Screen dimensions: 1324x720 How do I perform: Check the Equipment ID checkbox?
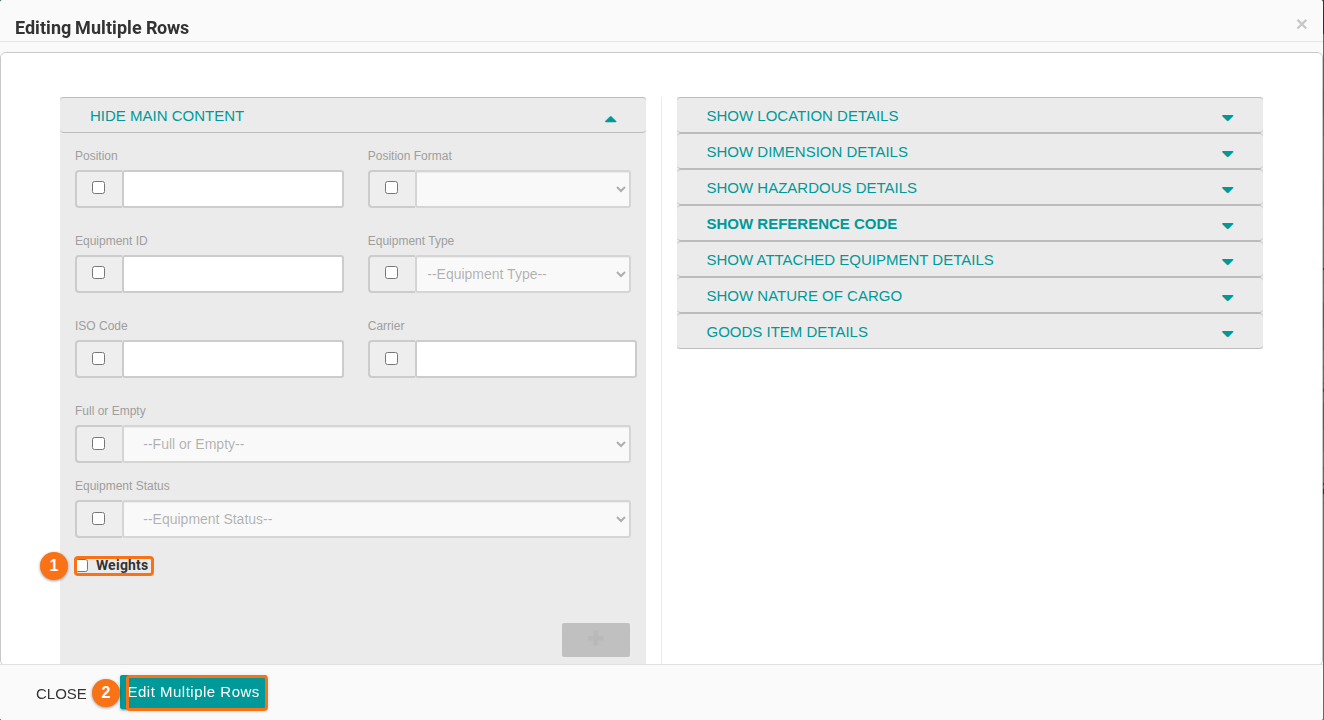[x=98, y=273]
